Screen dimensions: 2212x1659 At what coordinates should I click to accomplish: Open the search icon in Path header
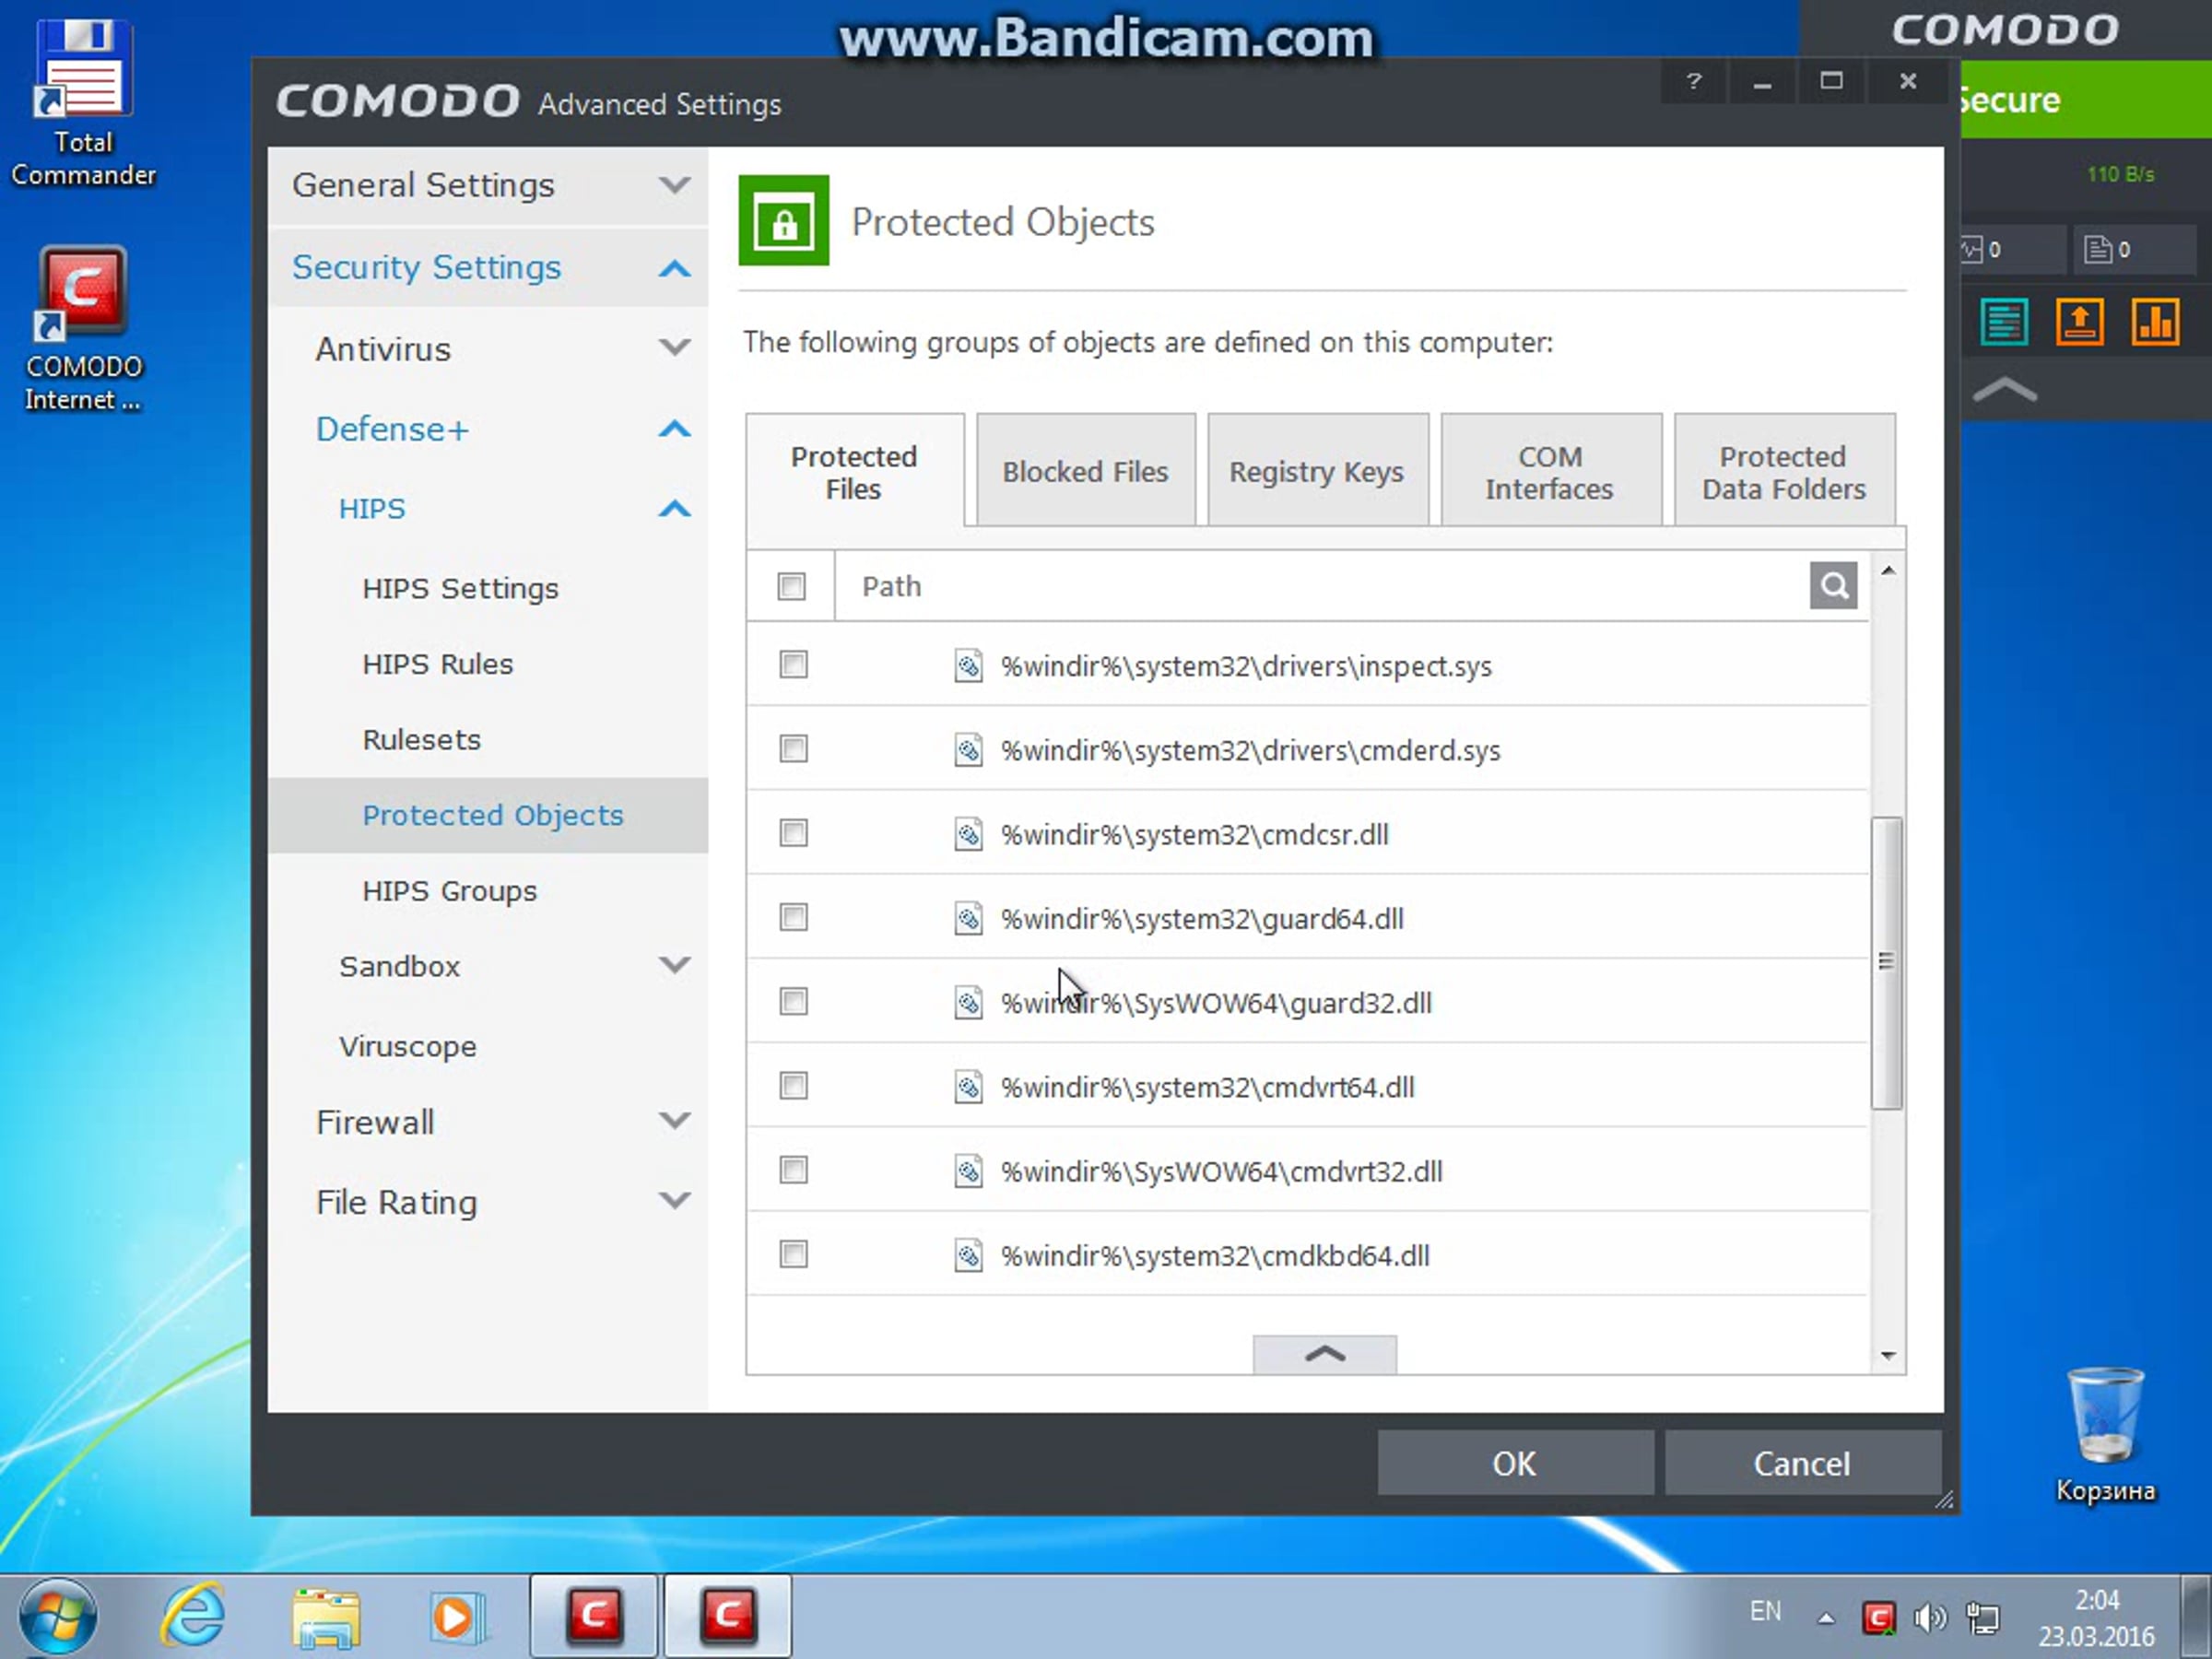pos(1832,585)
